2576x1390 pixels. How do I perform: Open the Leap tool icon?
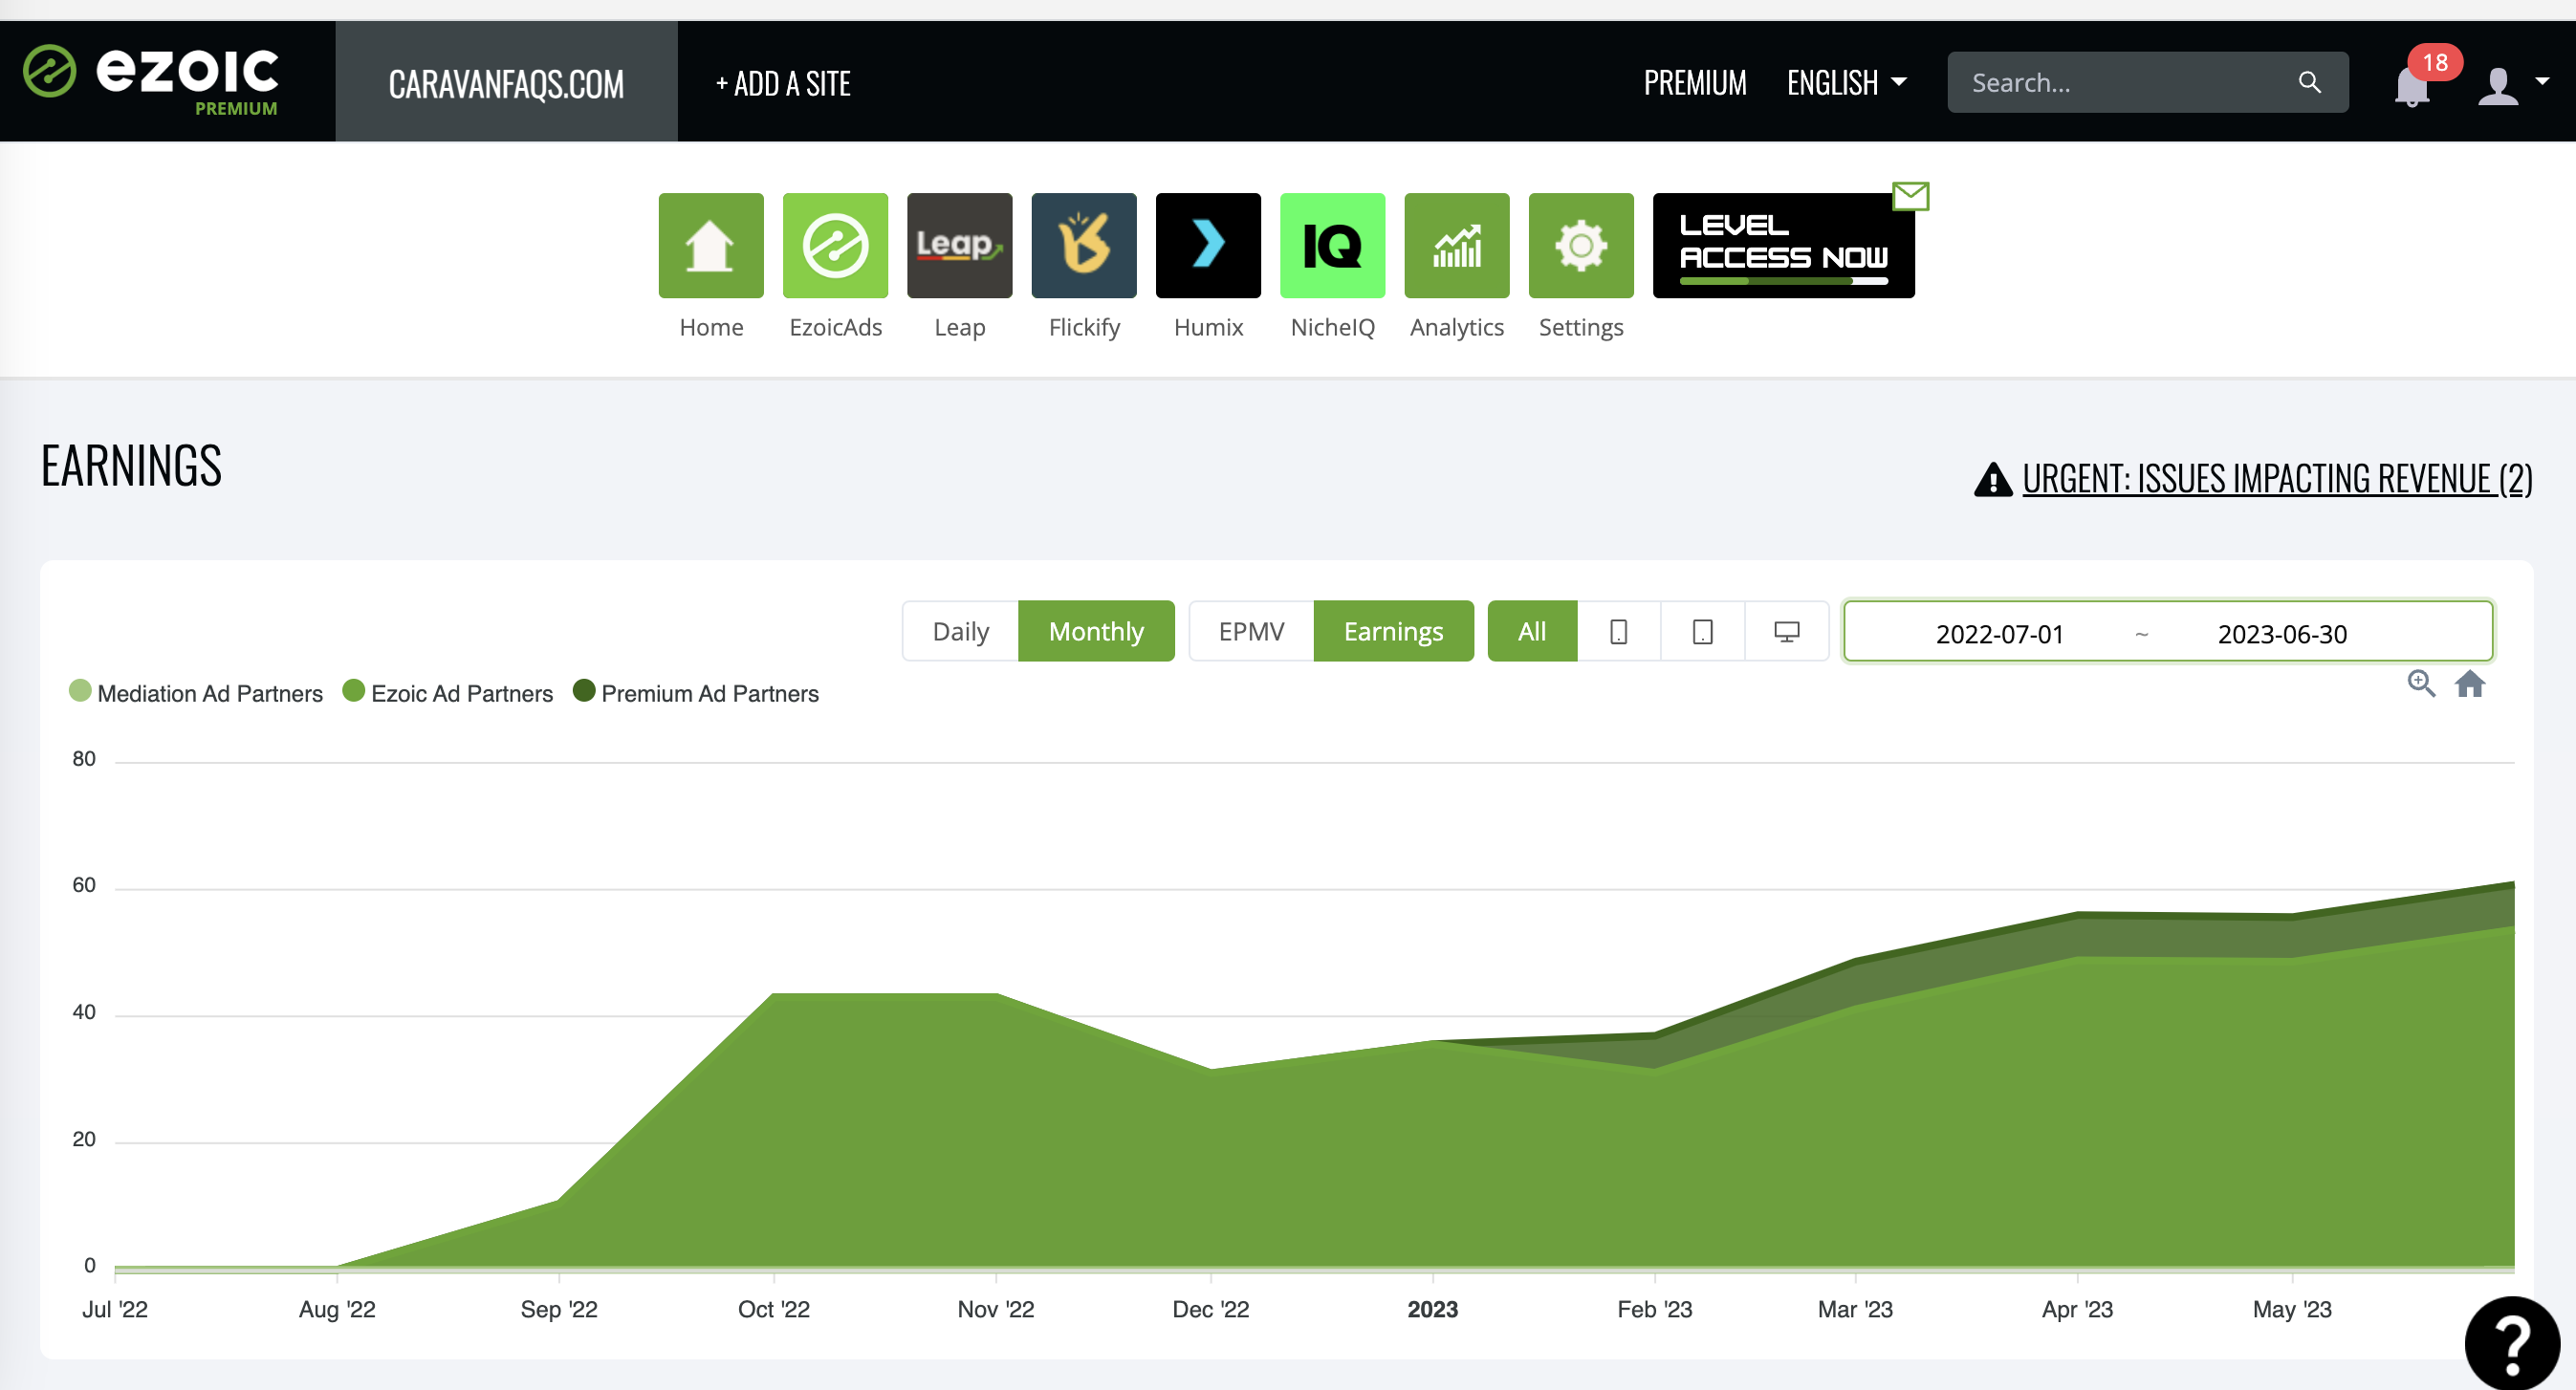tap(960, 245)
